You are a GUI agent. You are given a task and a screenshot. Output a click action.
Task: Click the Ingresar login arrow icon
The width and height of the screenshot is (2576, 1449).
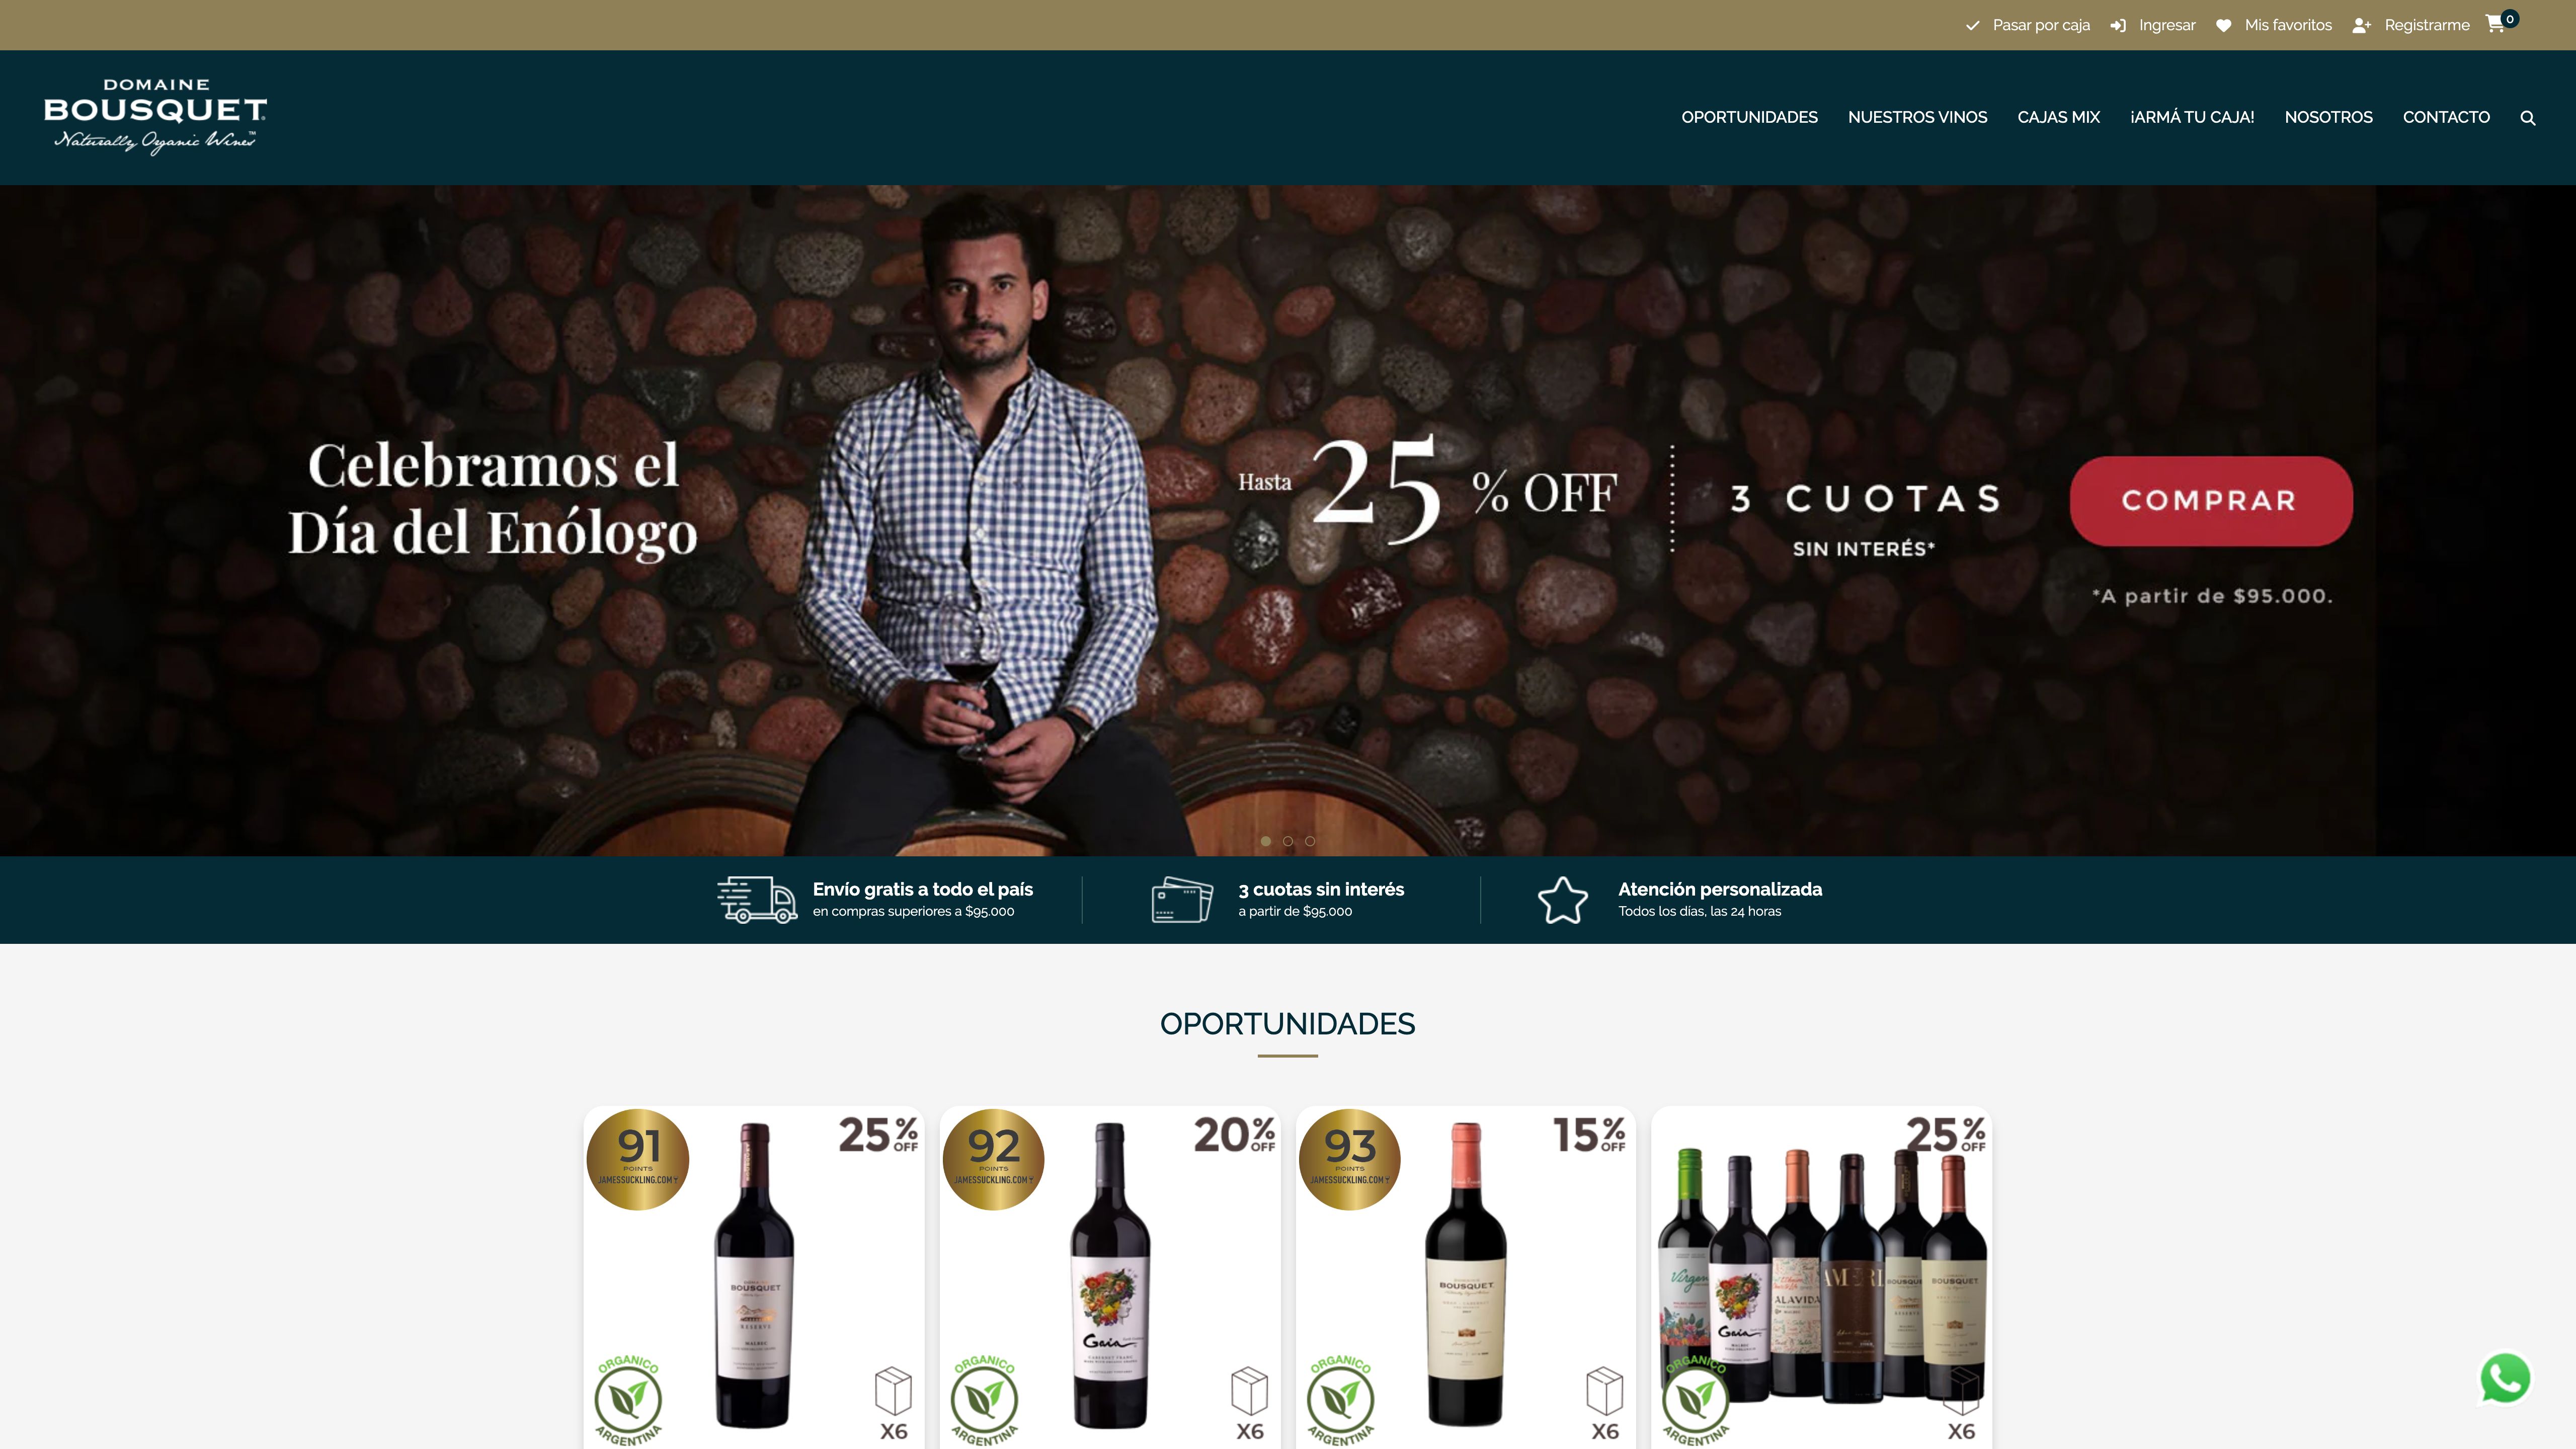pyautogui.click(x=2118, y=26)
